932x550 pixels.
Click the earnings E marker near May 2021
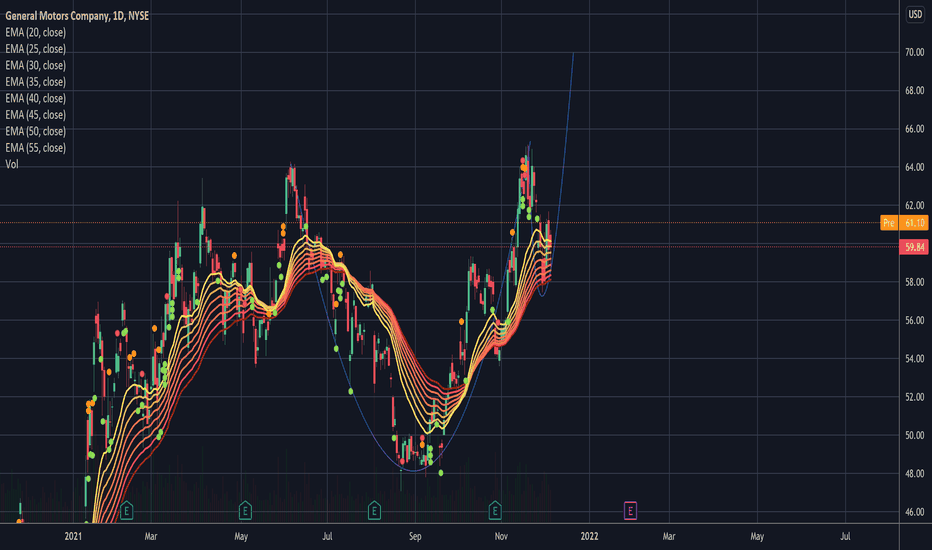pyautogui.click(x=245, y=510)
